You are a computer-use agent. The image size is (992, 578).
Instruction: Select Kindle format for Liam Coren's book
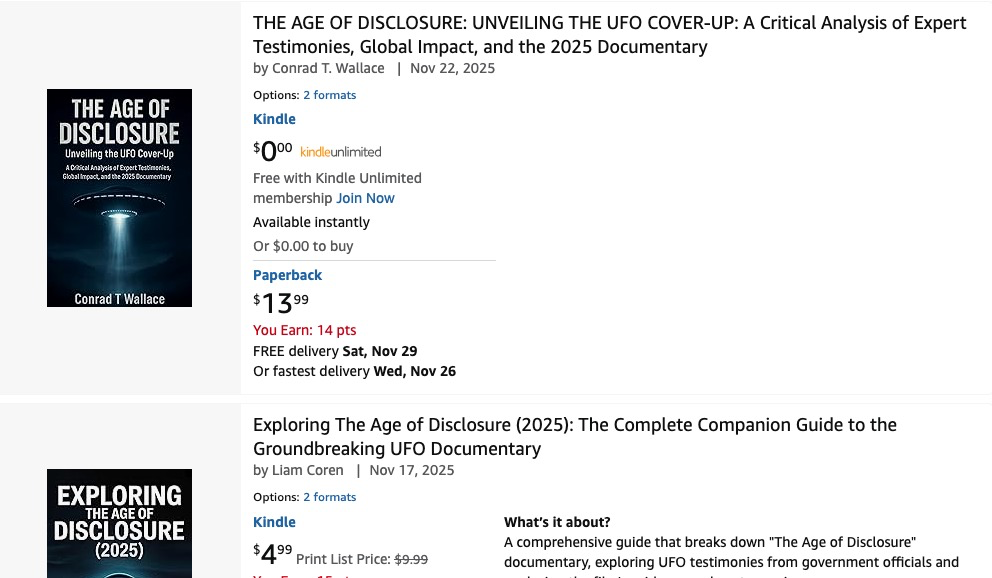pyautogui.click(x=274, y=522)
